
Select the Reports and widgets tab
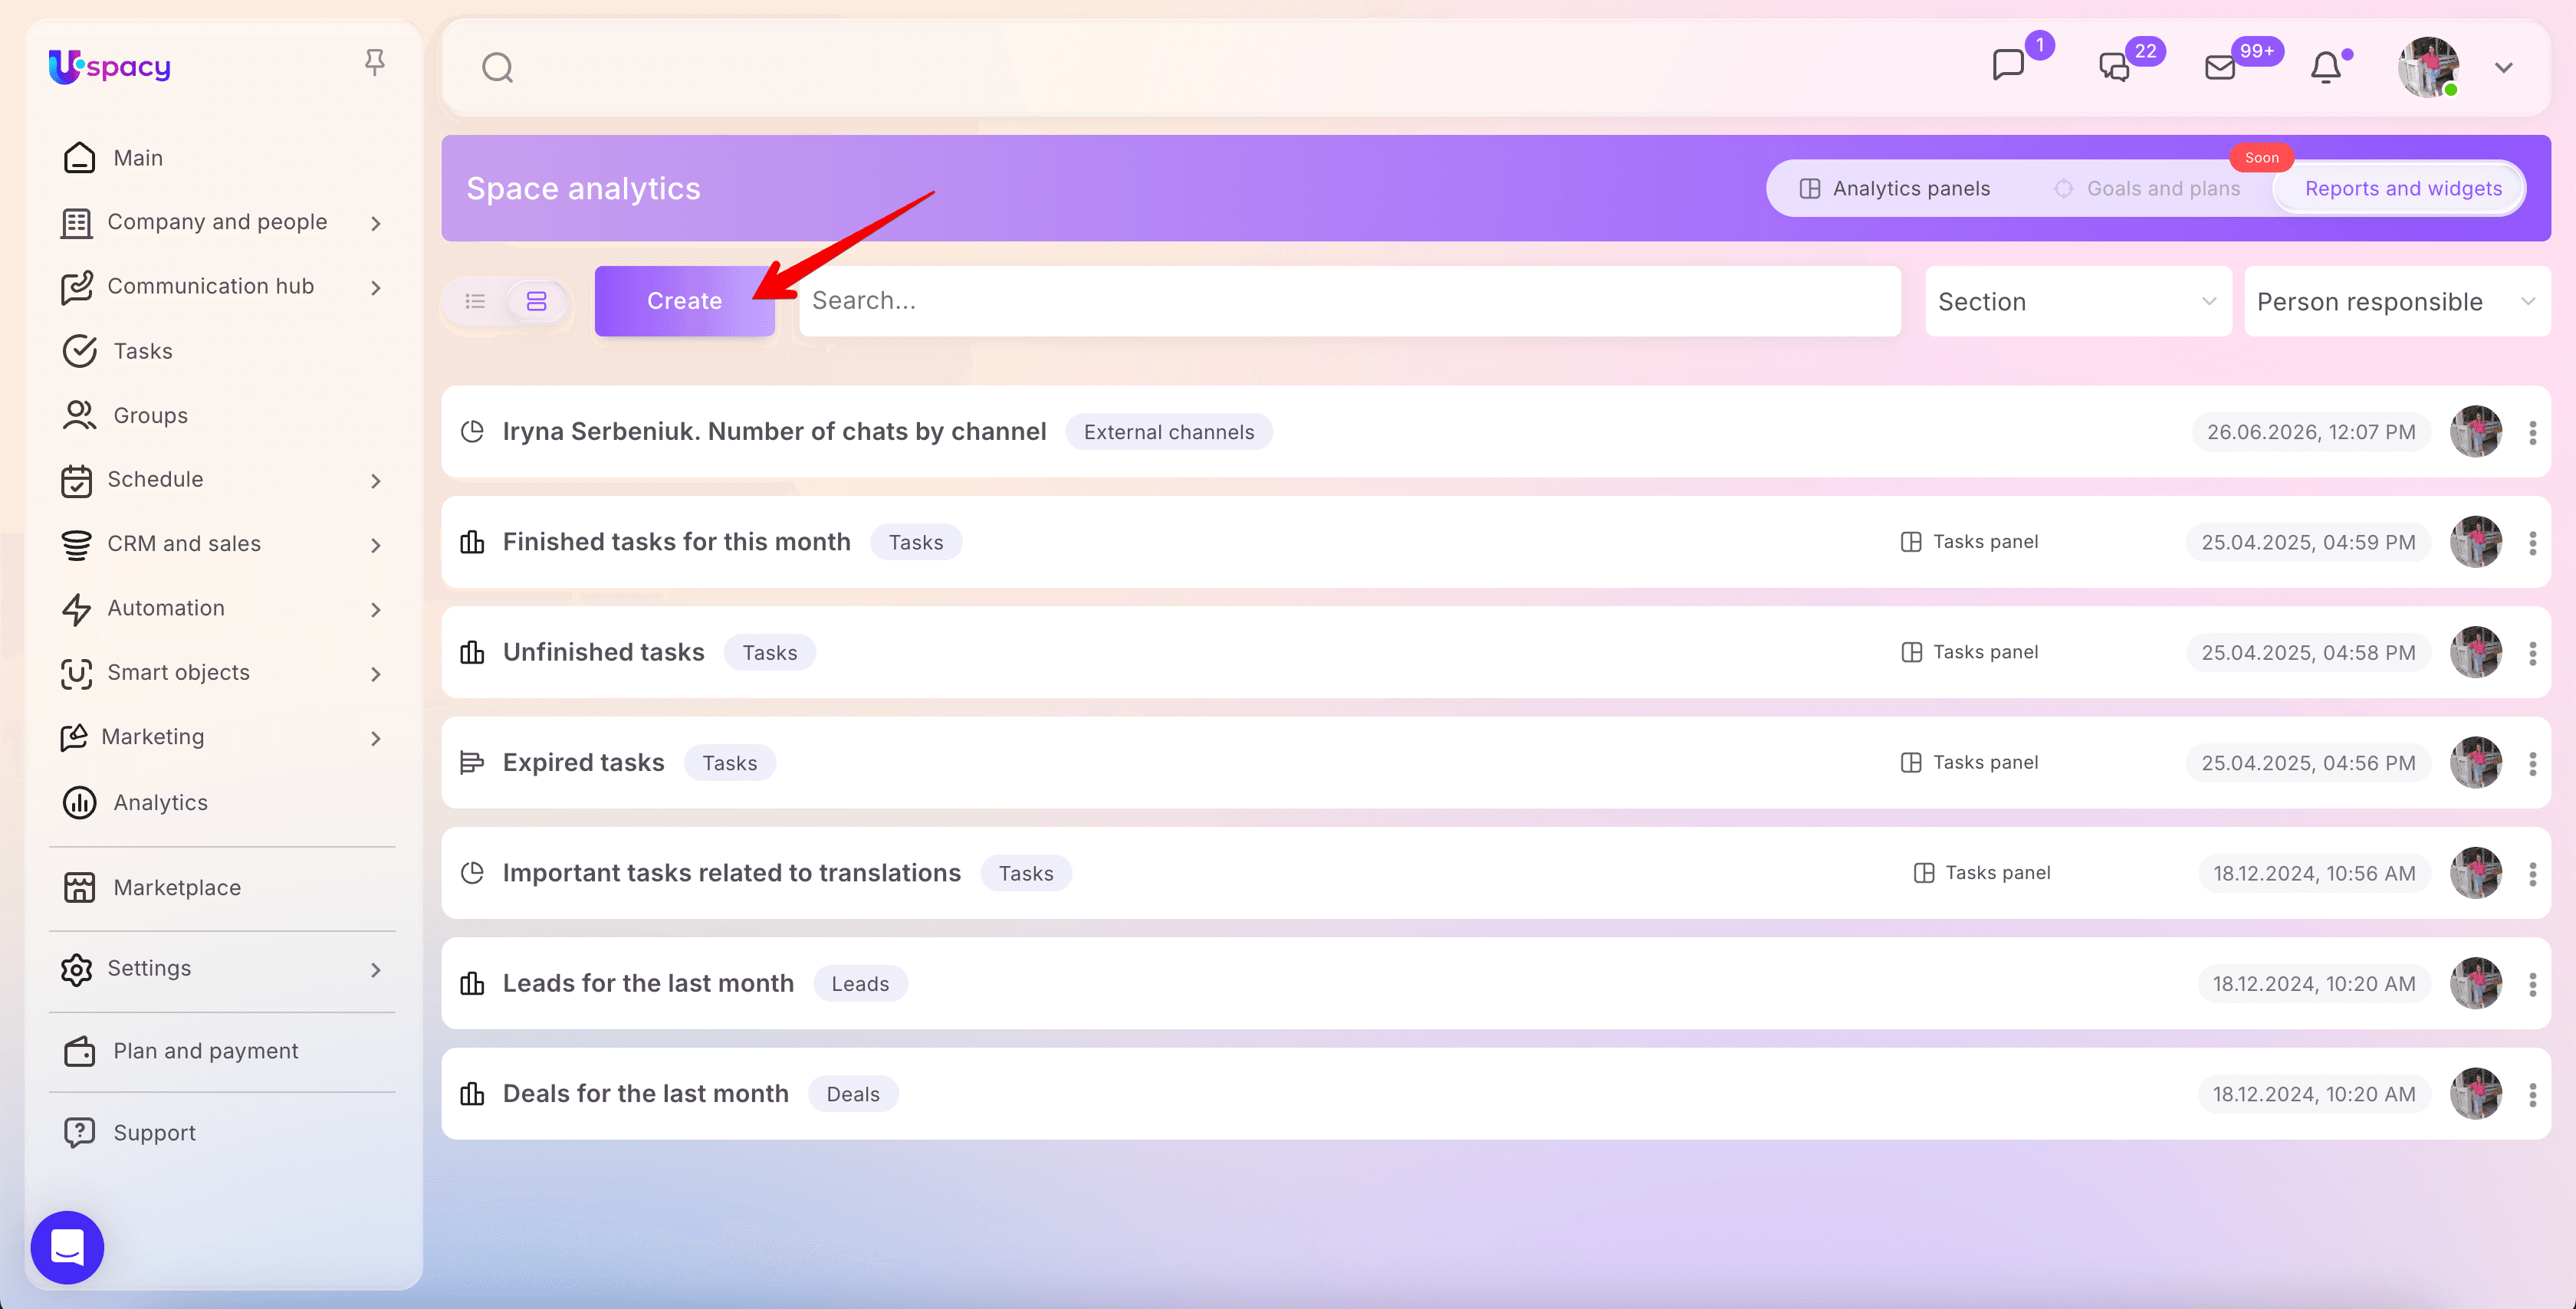pyautogui.click(x=2402, y=188)
